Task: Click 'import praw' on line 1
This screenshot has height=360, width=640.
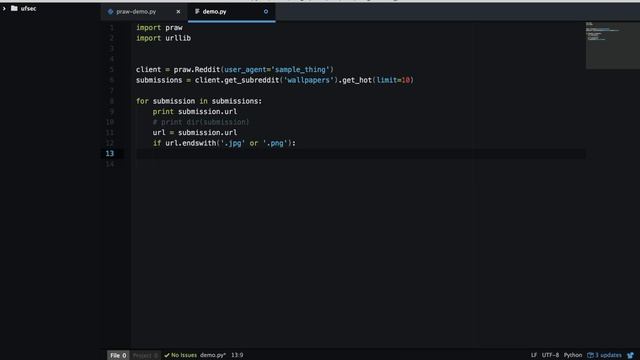Action: tap(159, 28)
